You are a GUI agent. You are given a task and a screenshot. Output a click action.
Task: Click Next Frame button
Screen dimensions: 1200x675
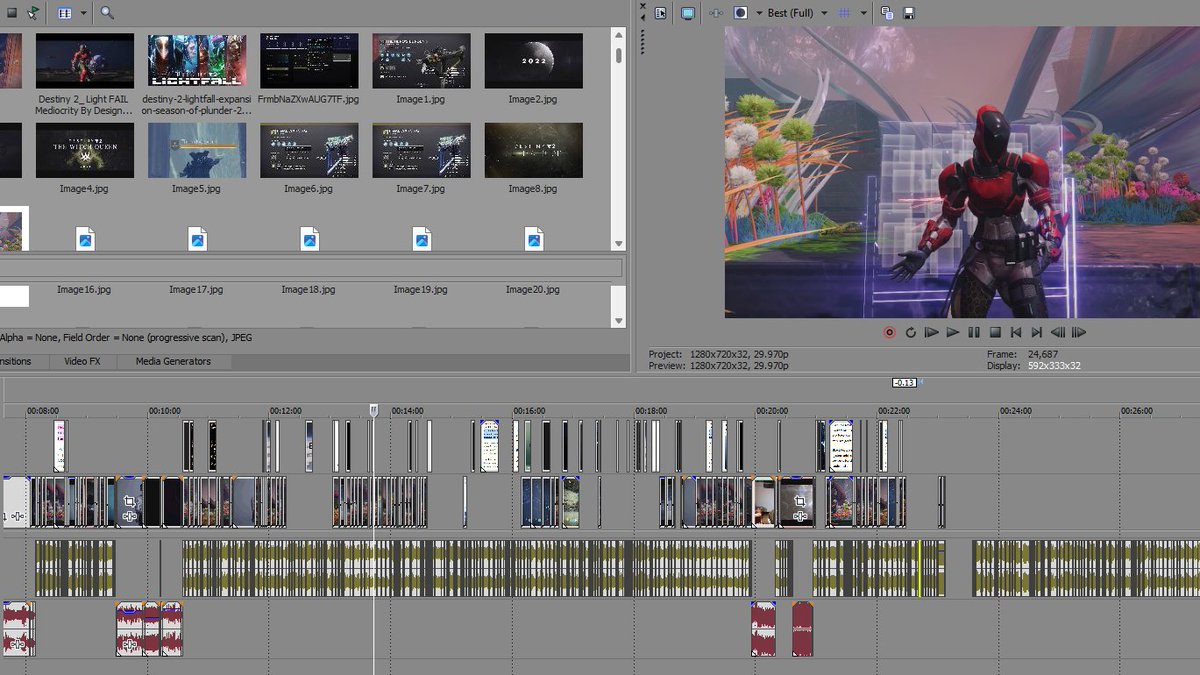[x=1079, y=332]
